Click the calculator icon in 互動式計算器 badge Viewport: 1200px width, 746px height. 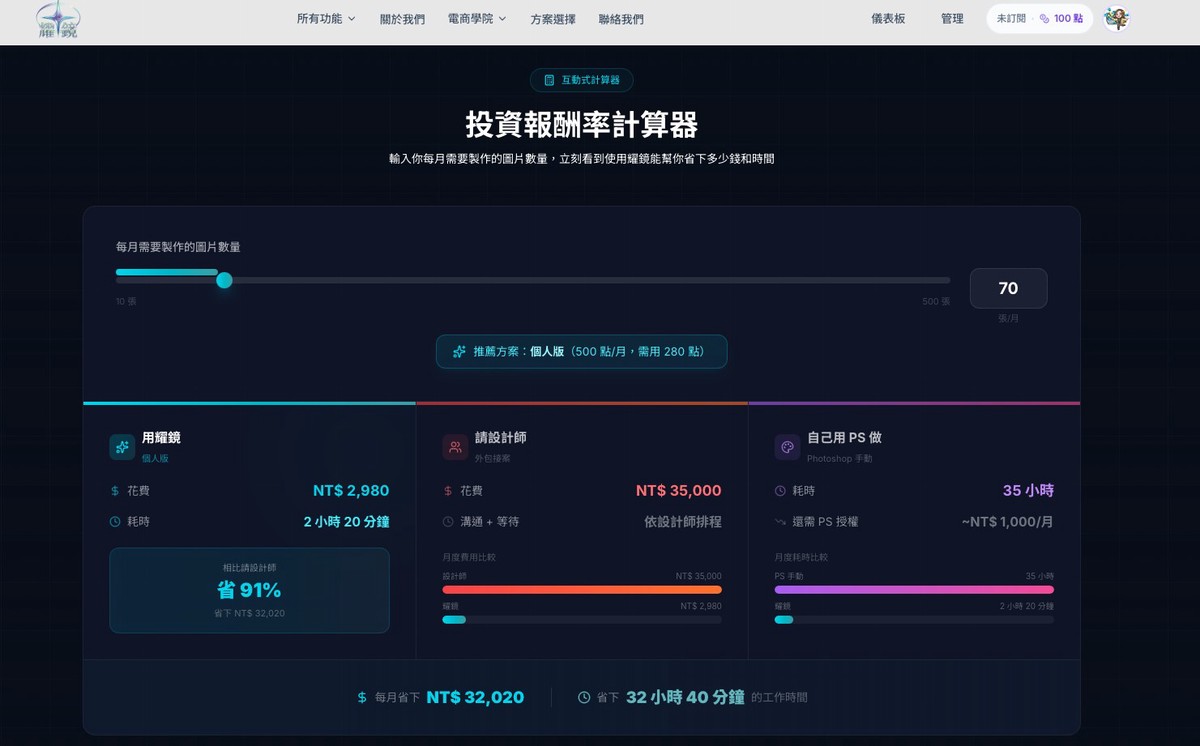tap(549, 80)
